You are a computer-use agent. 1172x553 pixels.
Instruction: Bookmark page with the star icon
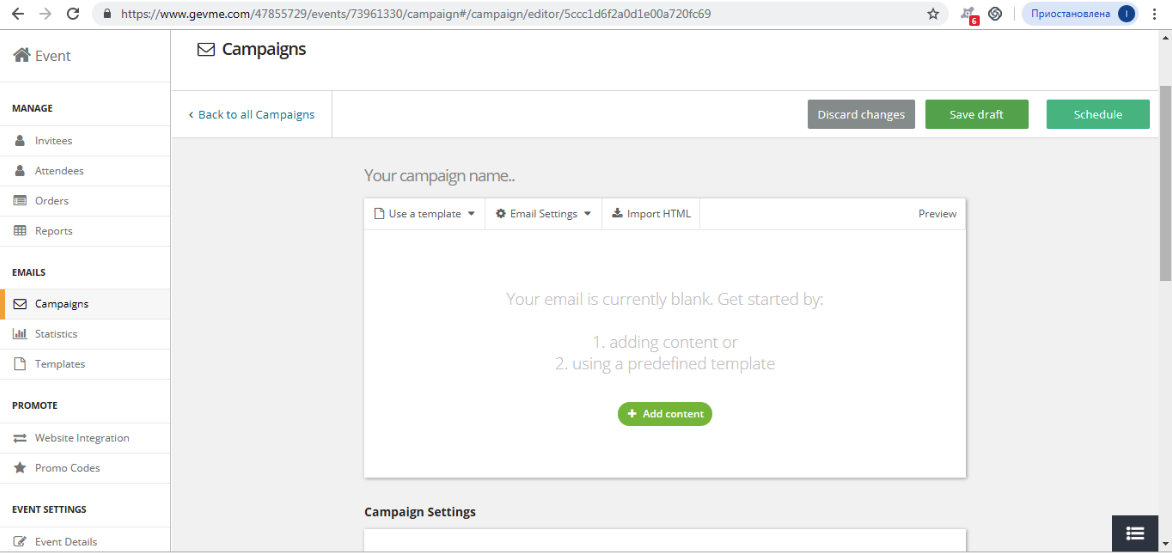[933, 14]
